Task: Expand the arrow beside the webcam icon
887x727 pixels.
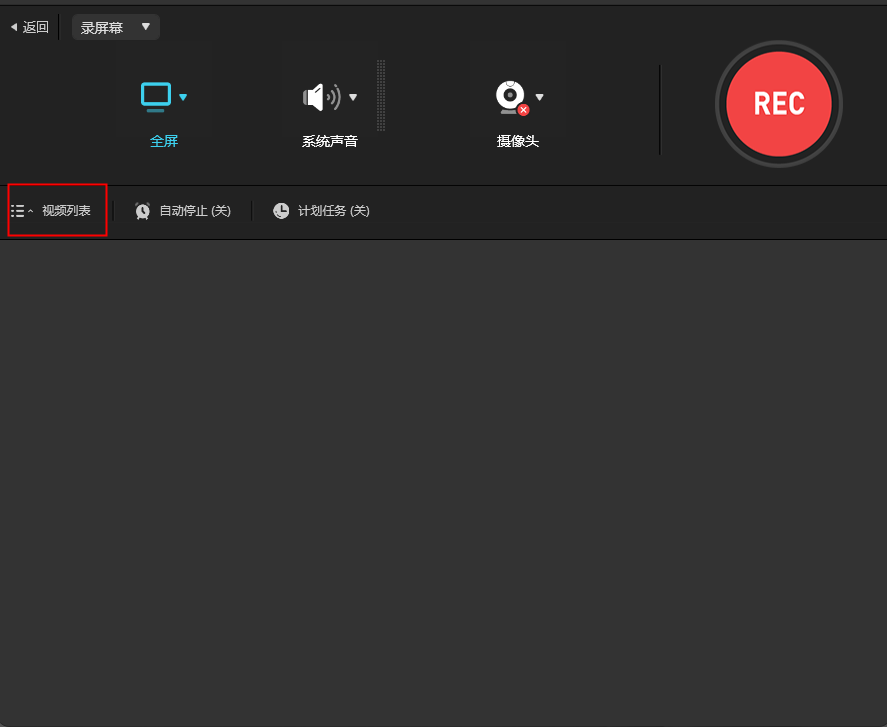Action: coord(540,97)
